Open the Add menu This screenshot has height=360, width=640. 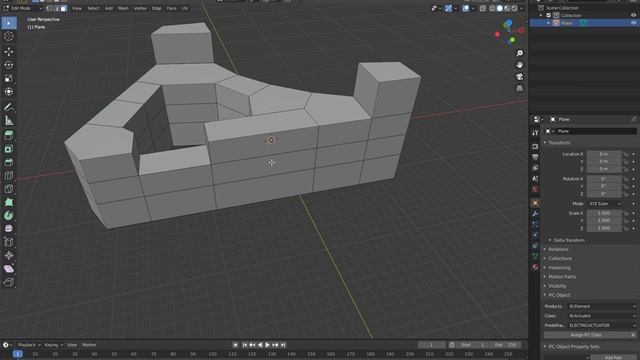coord(109,8)
